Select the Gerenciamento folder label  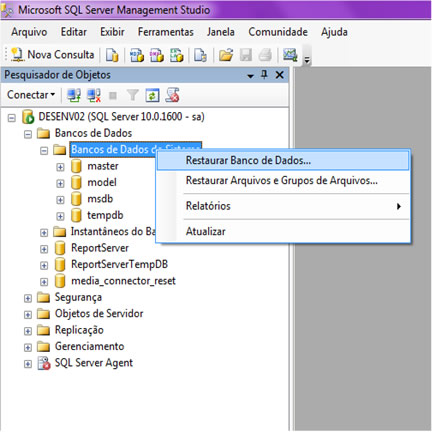(89, 347)
